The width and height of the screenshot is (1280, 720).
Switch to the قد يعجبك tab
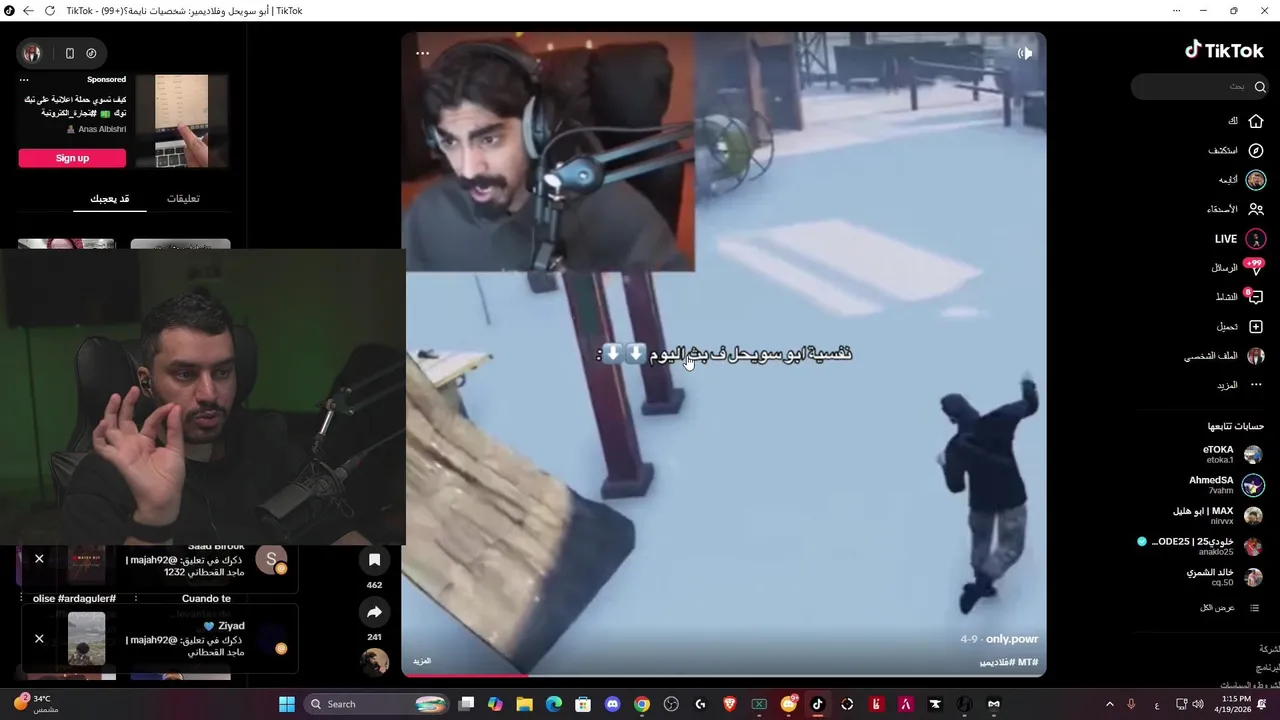coord(110,198)
